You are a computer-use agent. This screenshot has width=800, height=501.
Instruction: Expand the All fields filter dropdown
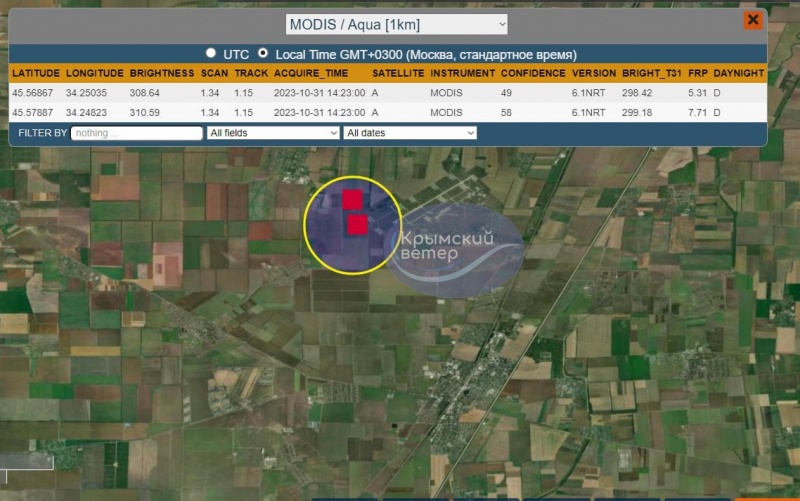(x=273, y=132)
